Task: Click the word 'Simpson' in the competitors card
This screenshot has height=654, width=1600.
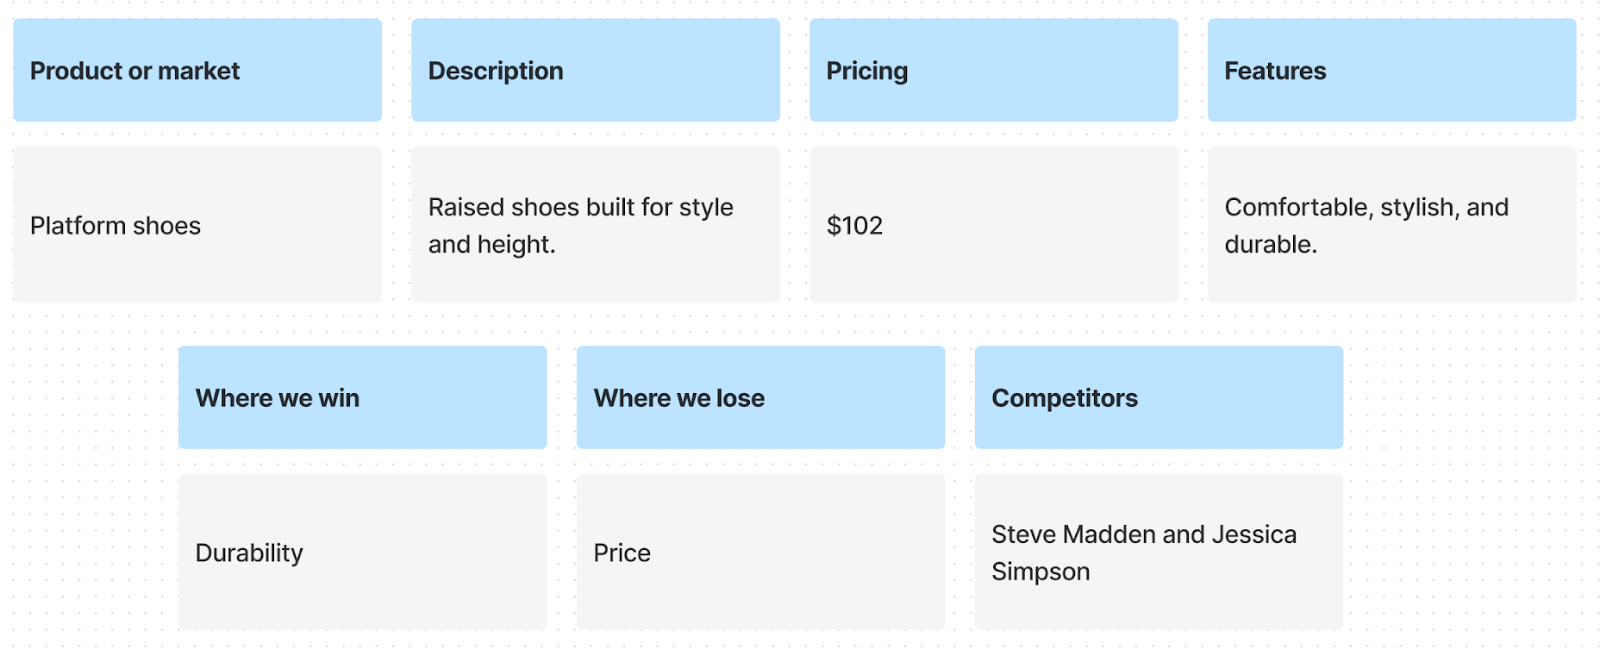Action: (x=1040, y=572)
